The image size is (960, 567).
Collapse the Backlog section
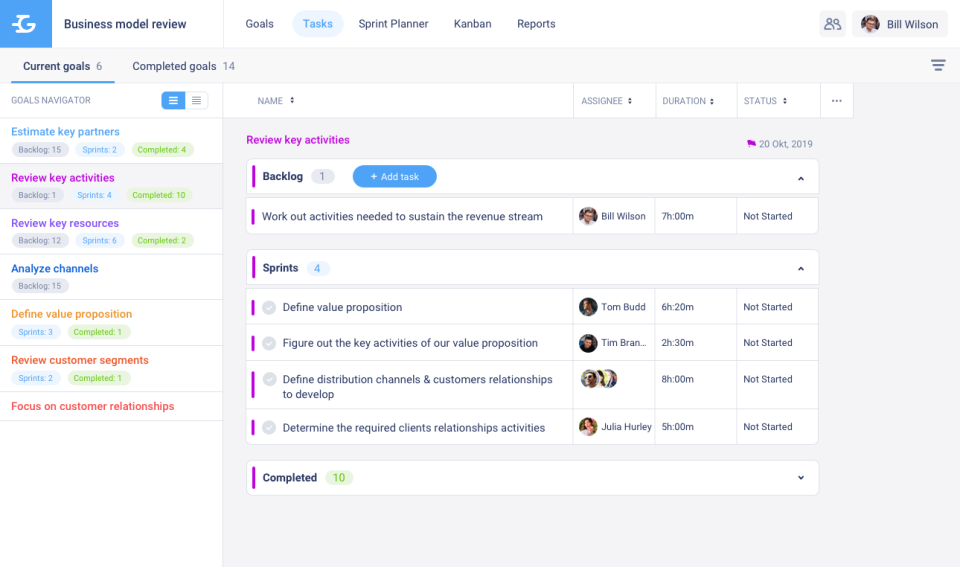point(801,178)
